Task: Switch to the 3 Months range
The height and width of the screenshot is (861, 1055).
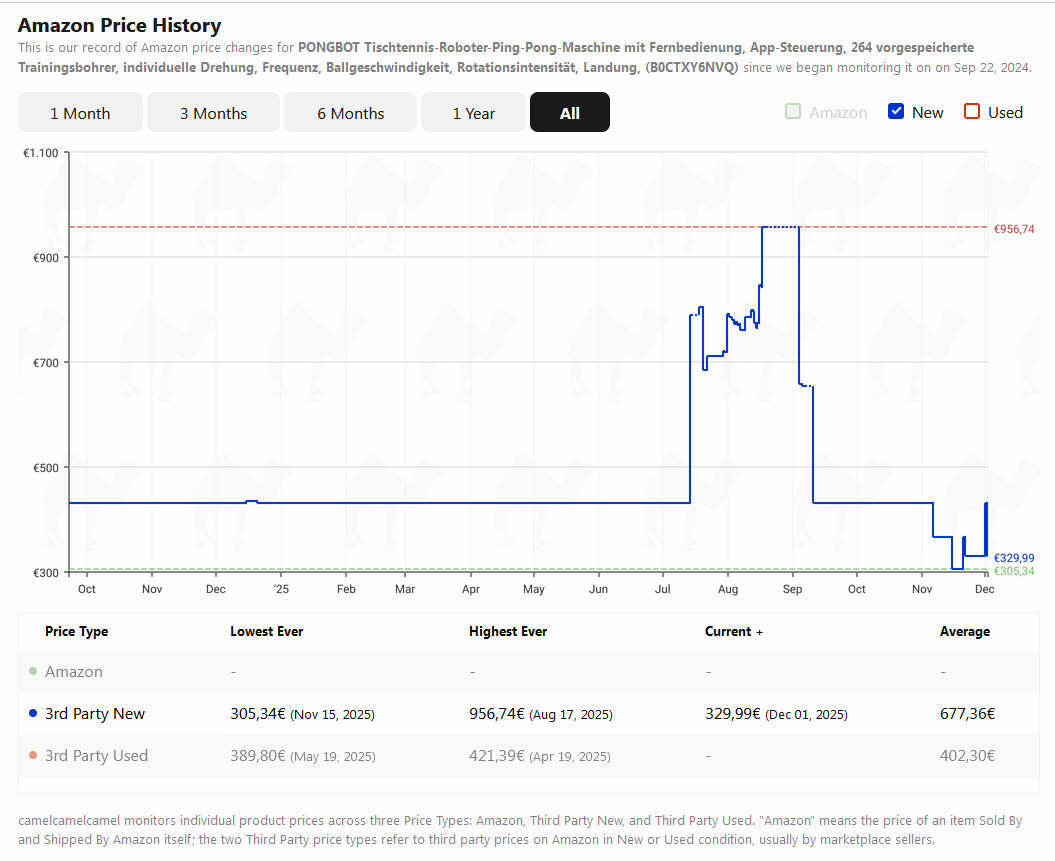Action: point(213,112)
